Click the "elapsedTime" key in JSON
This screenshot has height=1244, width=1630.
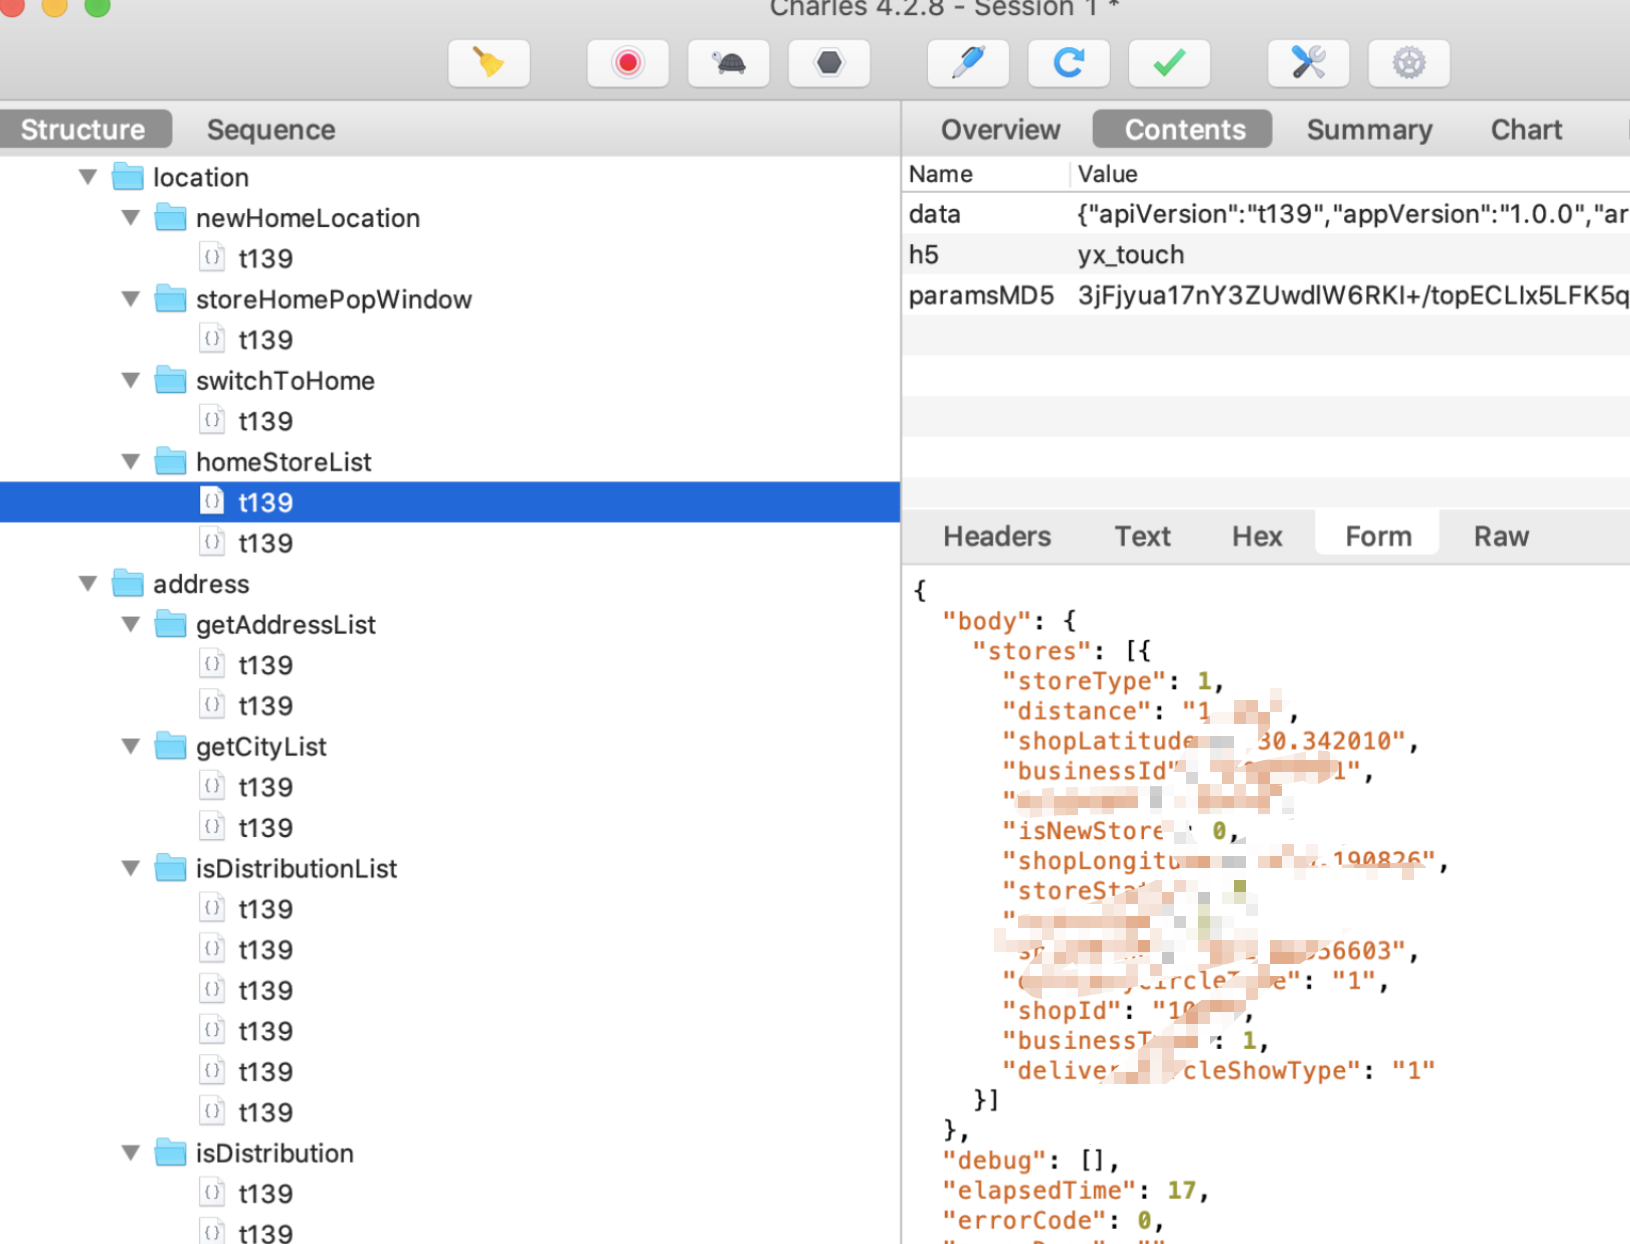pos(1039,1191)
